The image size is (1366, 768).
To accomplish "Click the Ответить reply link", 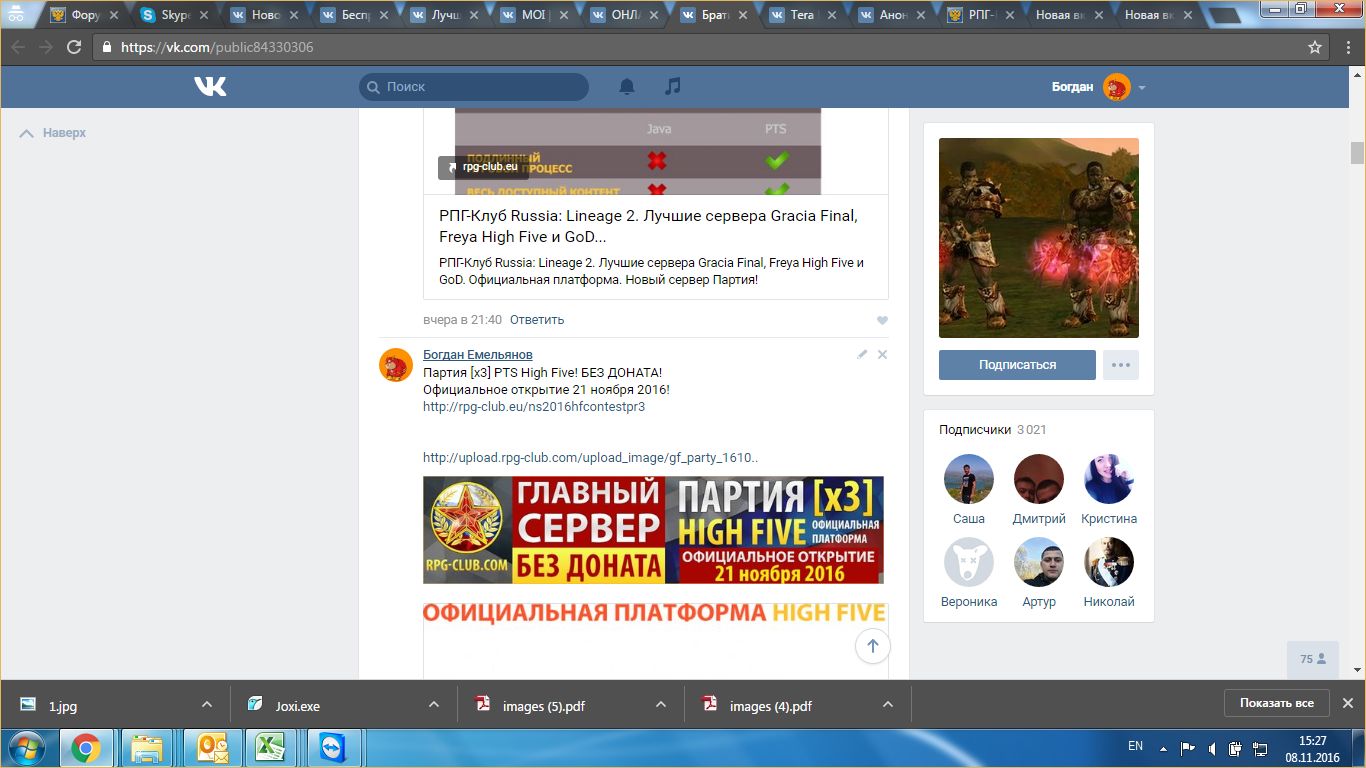I will coord(536,320).
